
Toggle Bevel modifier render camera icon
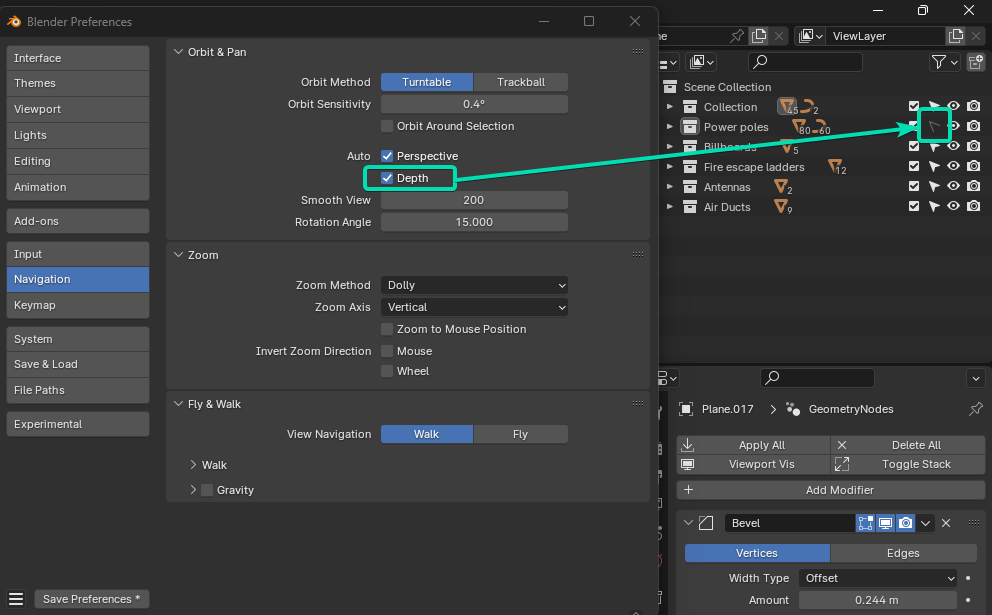[905, 523]
